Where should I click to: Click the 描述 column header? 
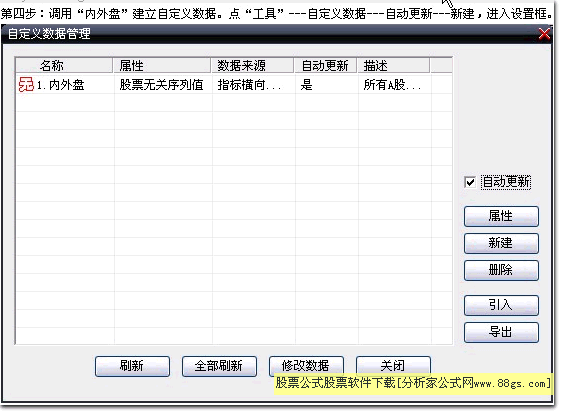pos(394,65)
